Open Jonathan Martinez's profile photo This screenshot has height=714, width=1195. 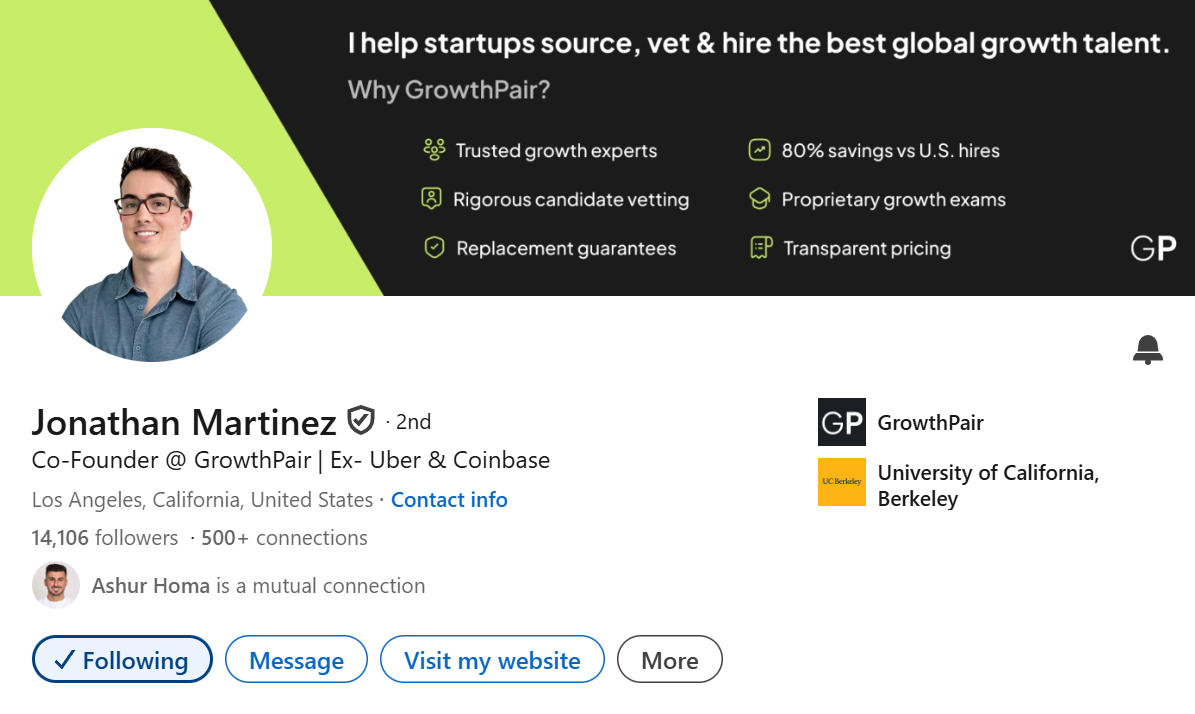153,245
